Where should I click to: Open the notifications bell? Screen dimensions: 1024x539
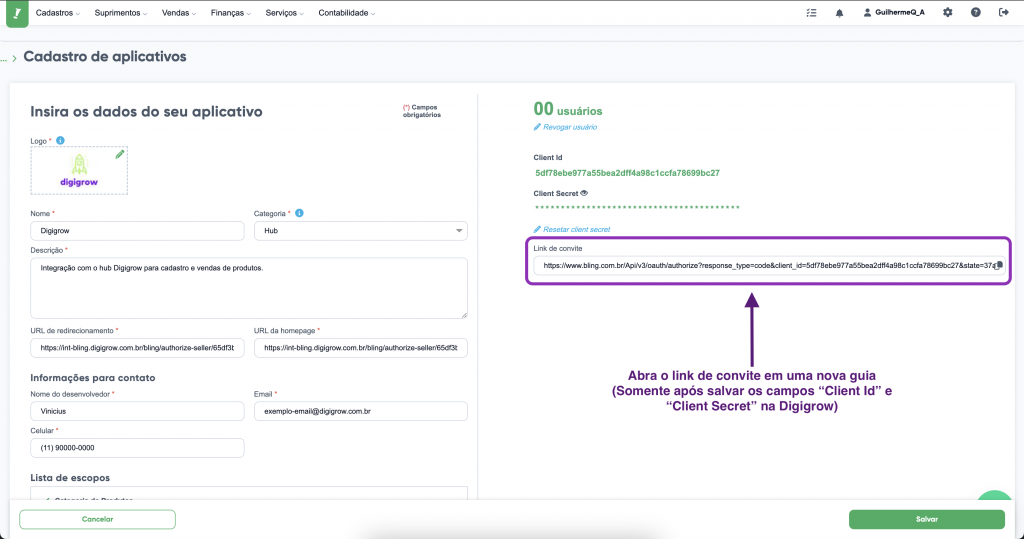click(x=839, y=13)
